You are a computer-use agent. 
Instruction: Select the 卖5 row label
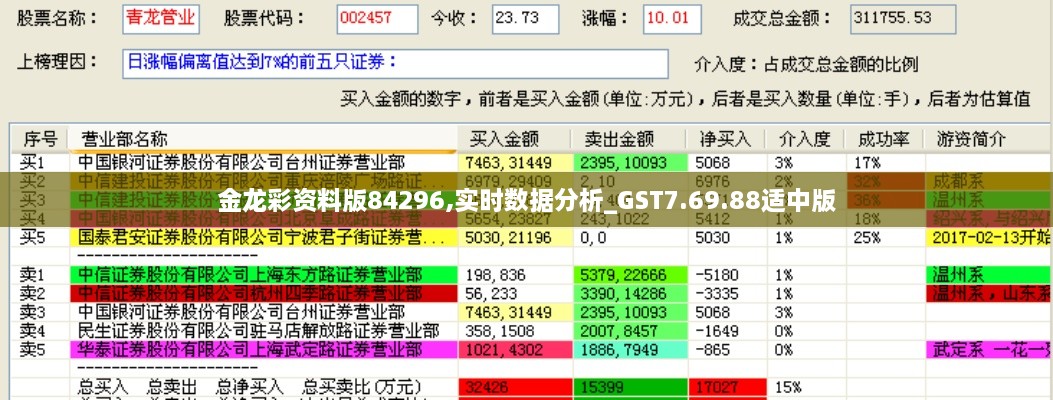point(32,350)
